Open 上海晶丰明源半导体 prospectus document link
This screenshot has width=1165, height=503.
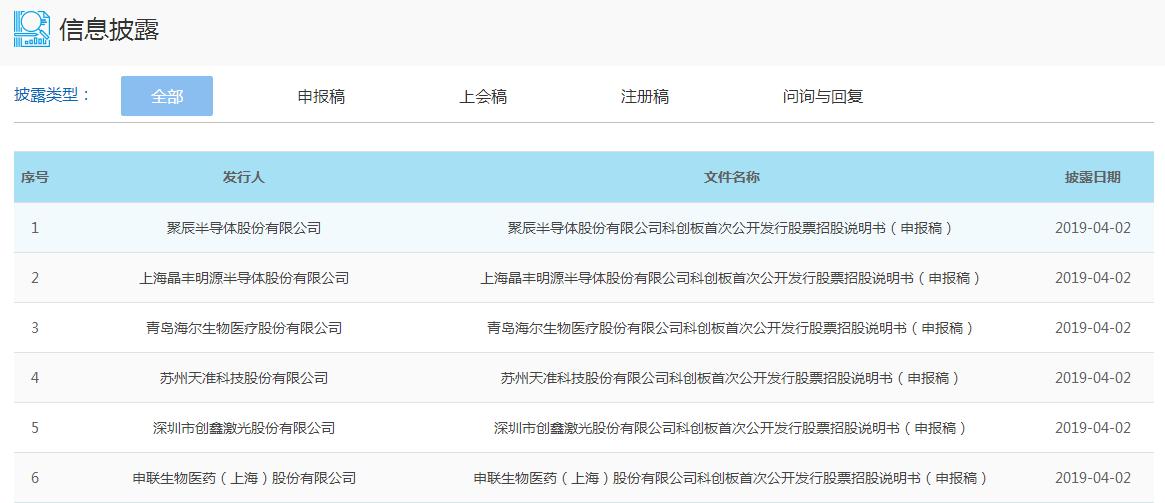[730, 278]
